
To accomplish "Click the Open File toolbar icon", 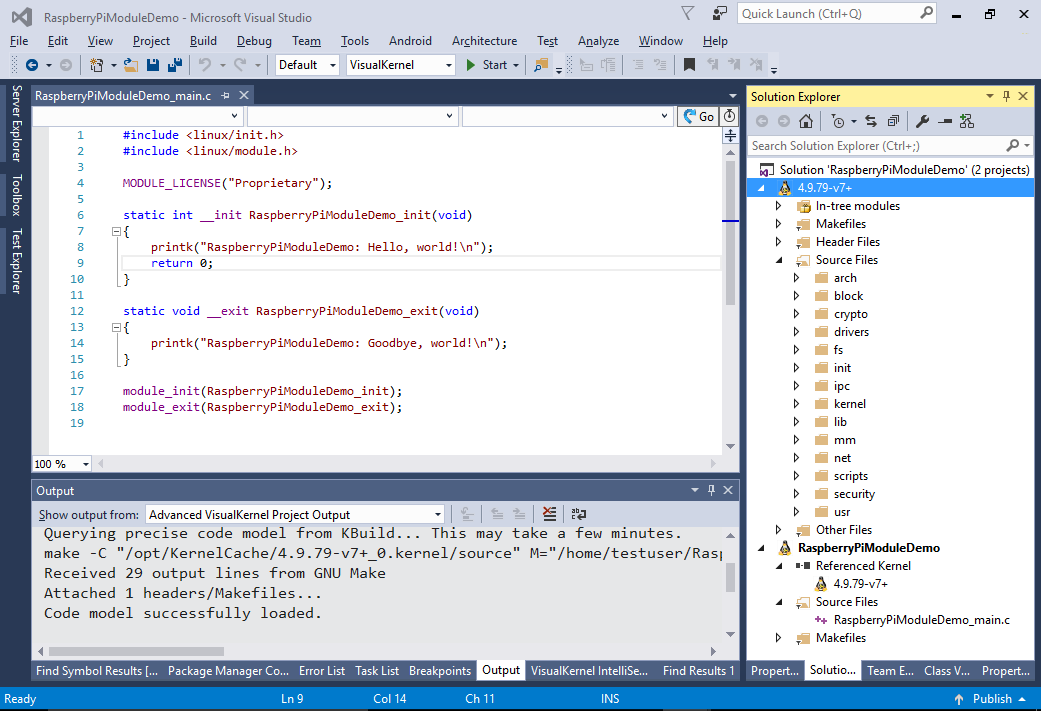I will pyautogui.click(x=131, y=65).
